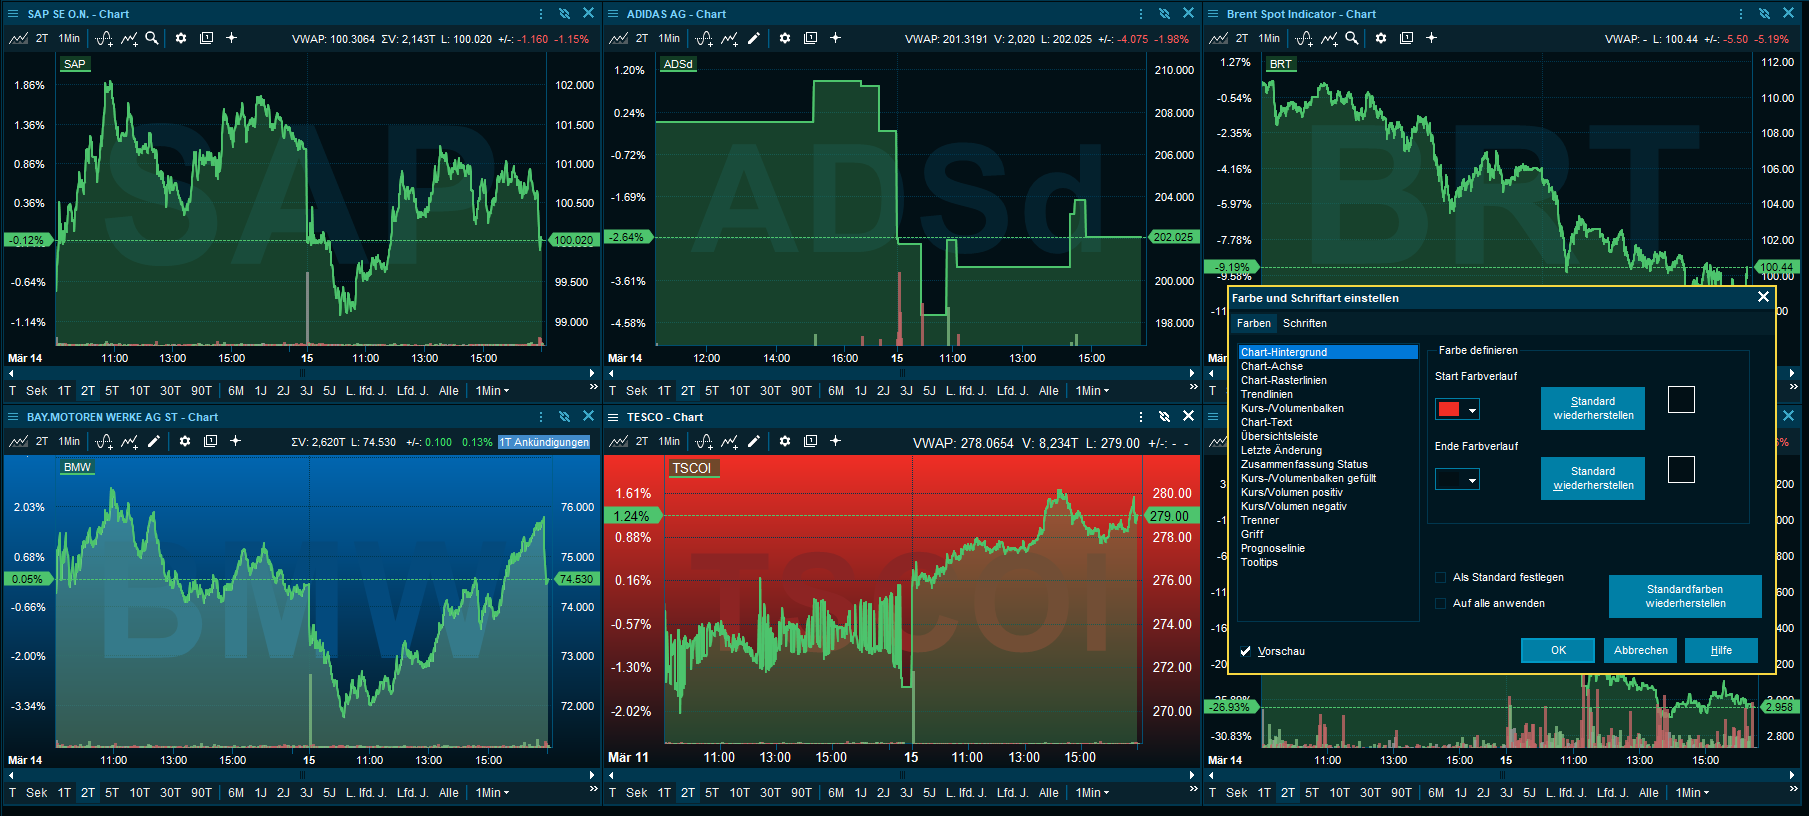Expand Ende Farbverlauf color dropdown
Image resolution: width=1809 pixels, height=816 pixels.
(x=1472, y=480)
